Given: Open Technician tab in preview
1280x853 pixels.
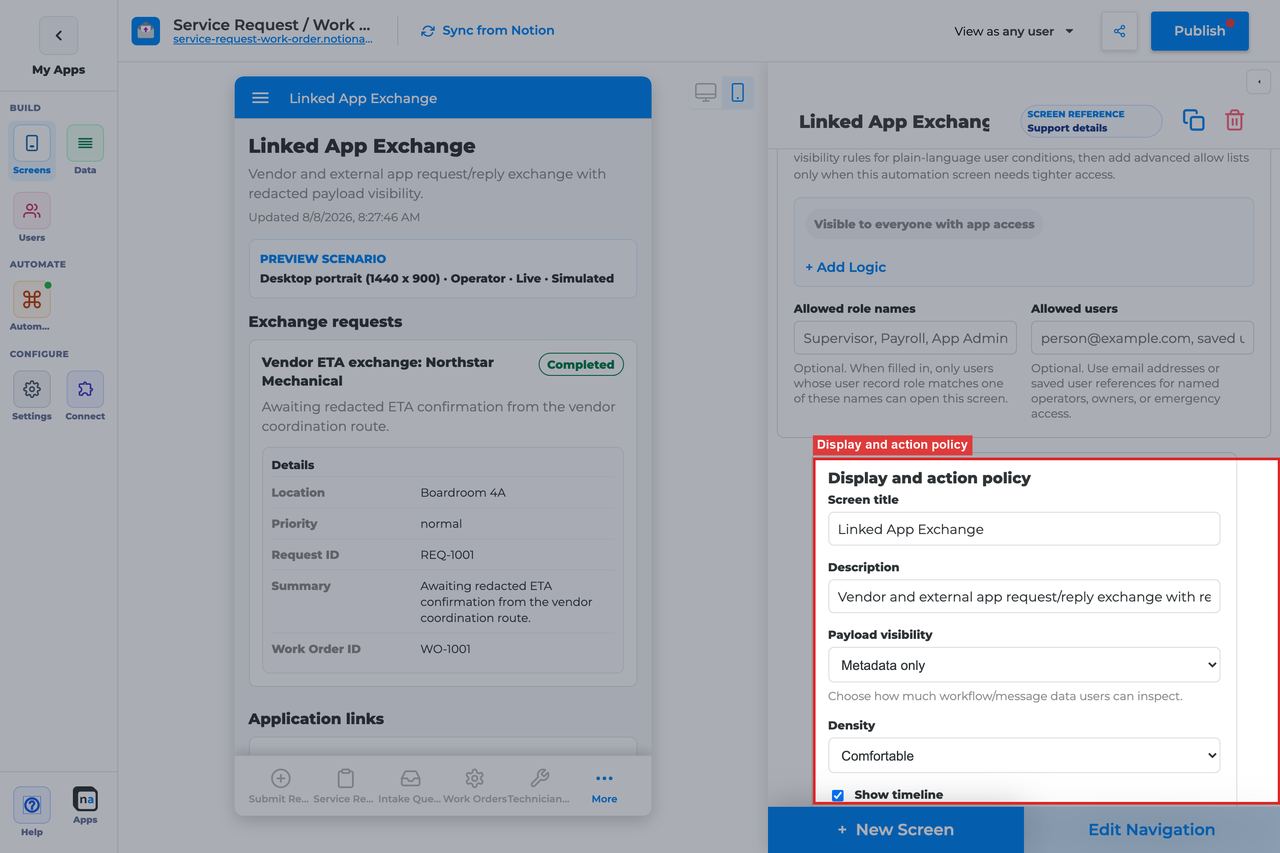Looking at the screenshot, I should pyautogui.click(x=539, y=786).
